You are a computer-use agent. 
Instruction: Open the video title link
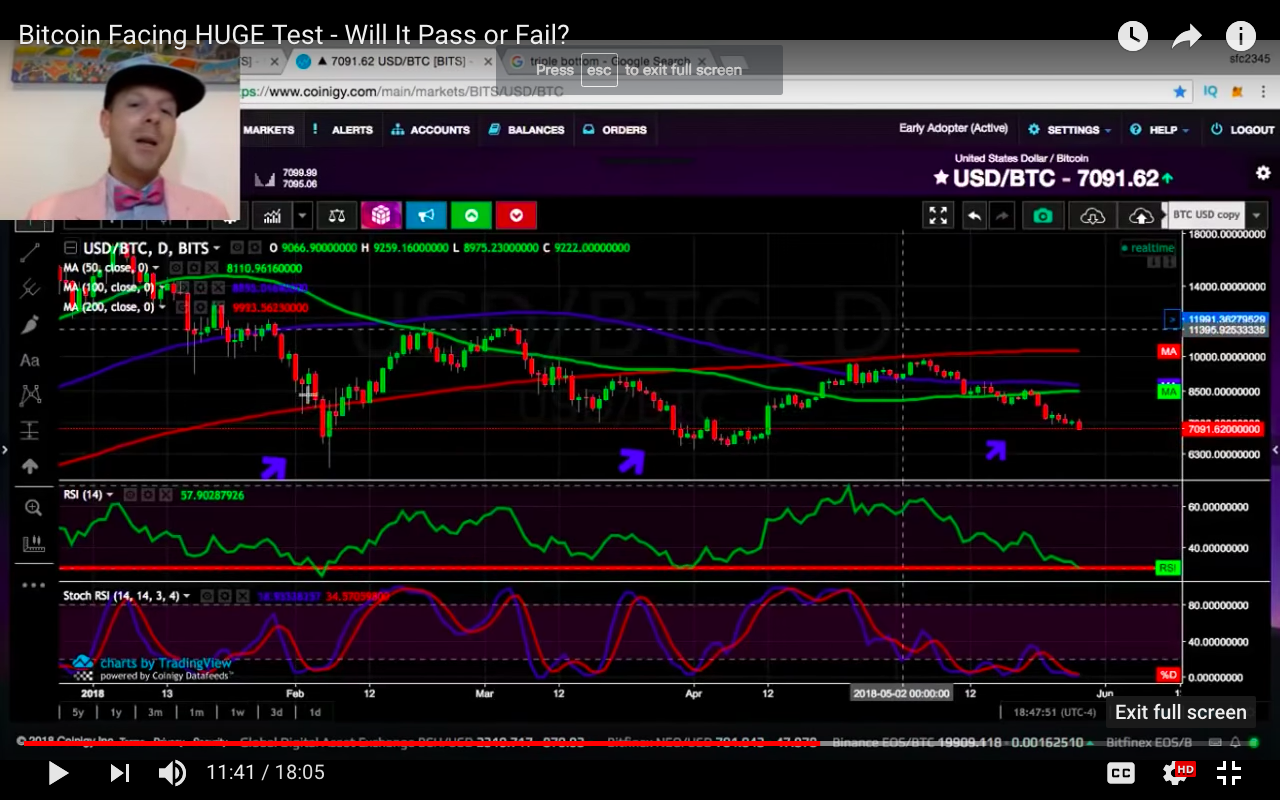(x=293, y=35)
